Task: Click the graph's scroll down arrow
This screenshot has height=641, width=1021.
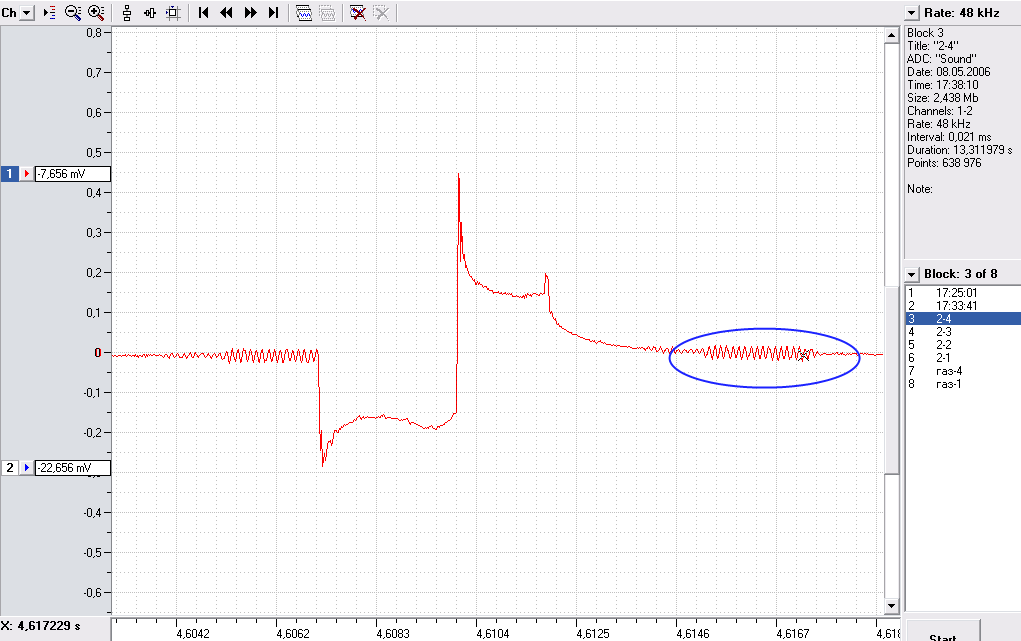Action: click(891, 606)
